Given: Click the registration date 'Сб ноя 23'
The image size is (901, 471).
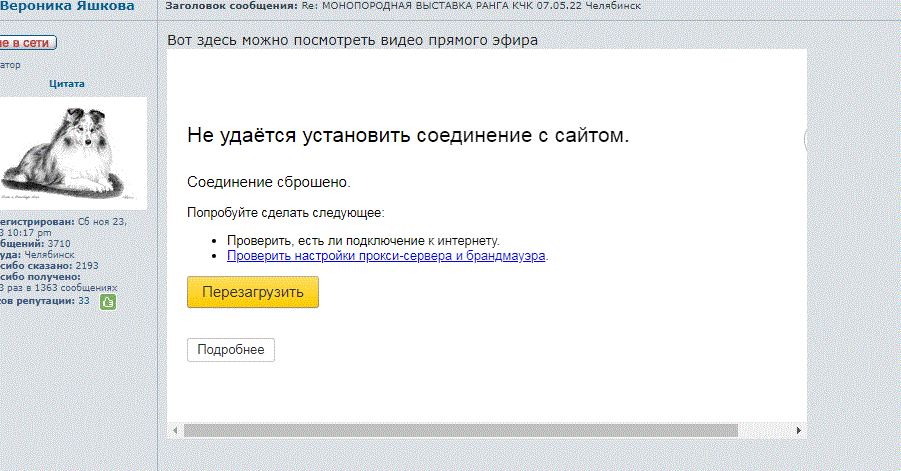Looking at the screenshot, I should 102,222.
